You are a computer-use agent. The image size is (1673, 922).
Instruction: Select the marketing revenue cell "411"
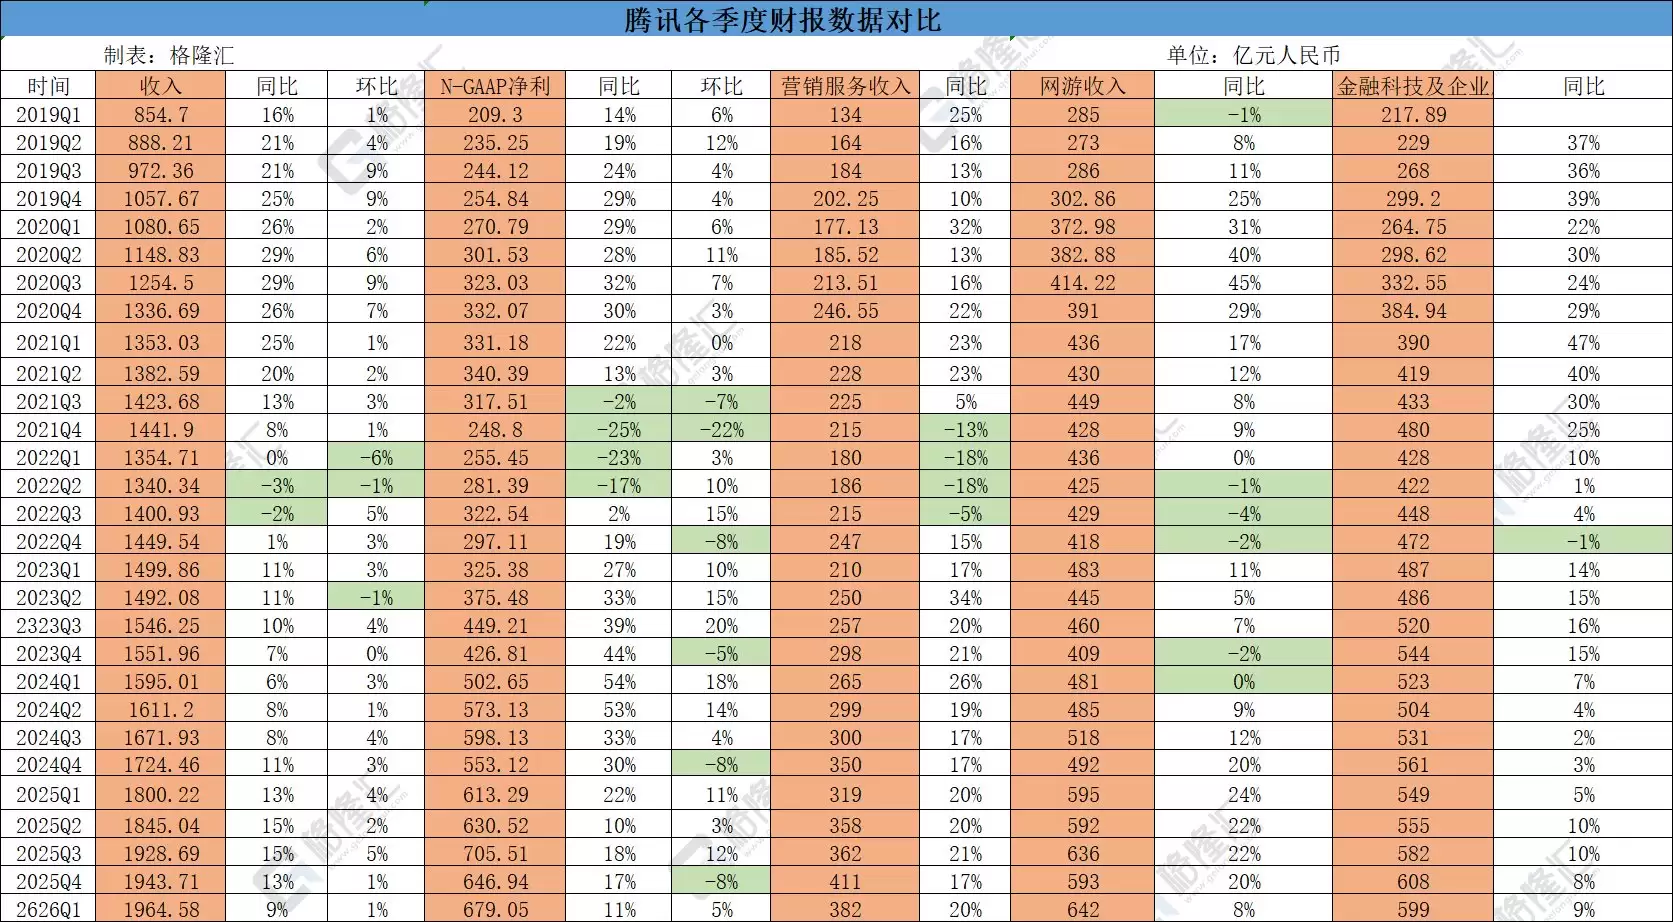(x=845, y=882)
